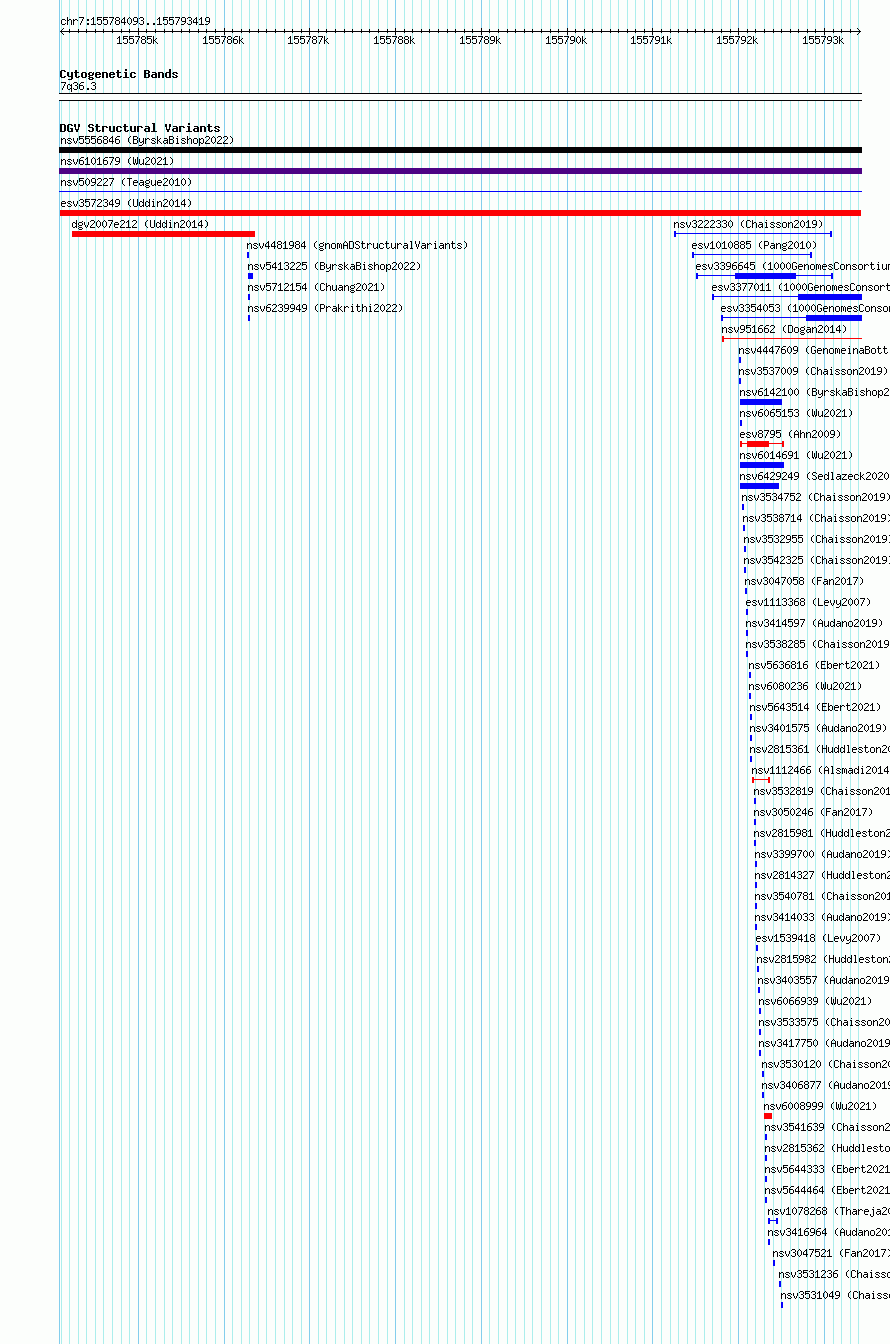Viewport: 890px width, 1344px height.
Task: Click nsv3534752 (Chaisson2019) label
Action: [x=816, y=497]
